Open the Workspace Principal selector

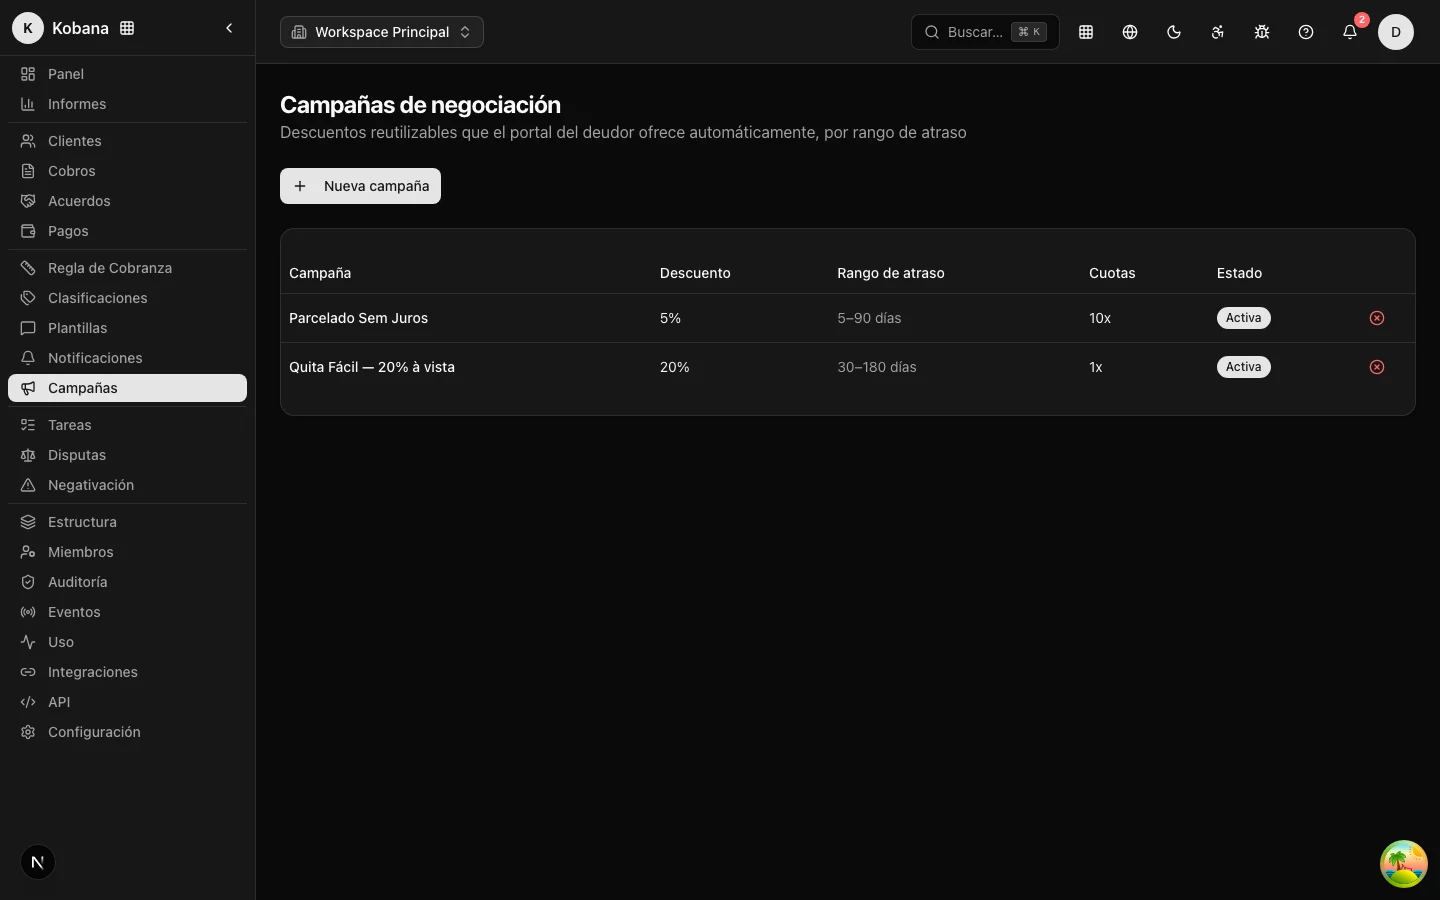382,32
